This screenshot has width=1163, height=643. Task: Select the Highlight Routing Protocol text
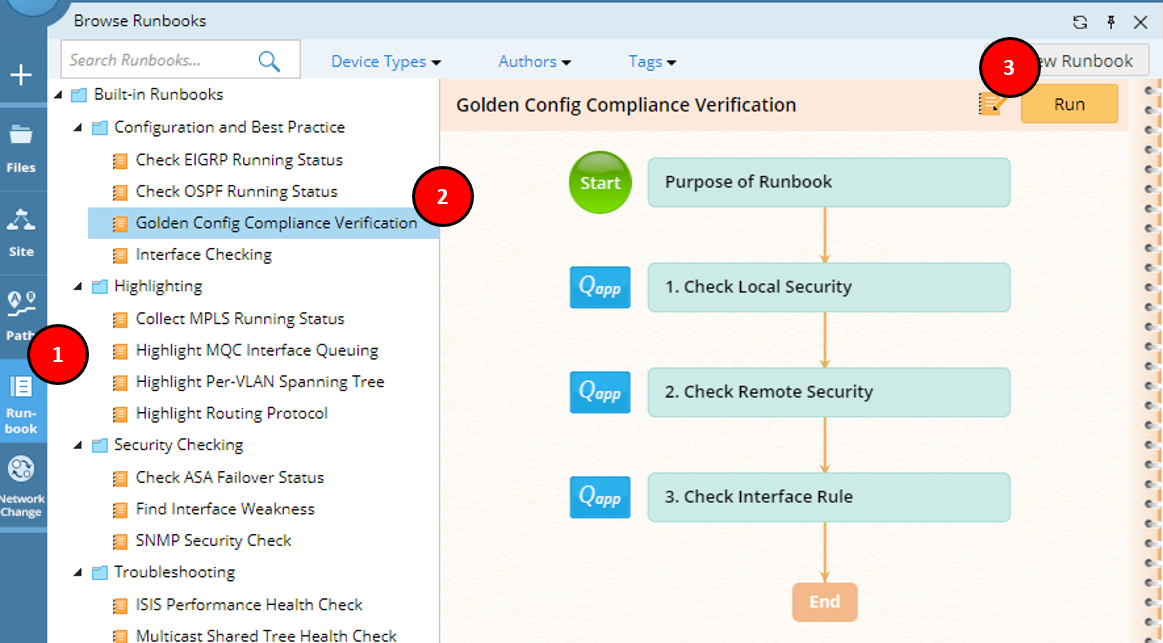(231, 413)
